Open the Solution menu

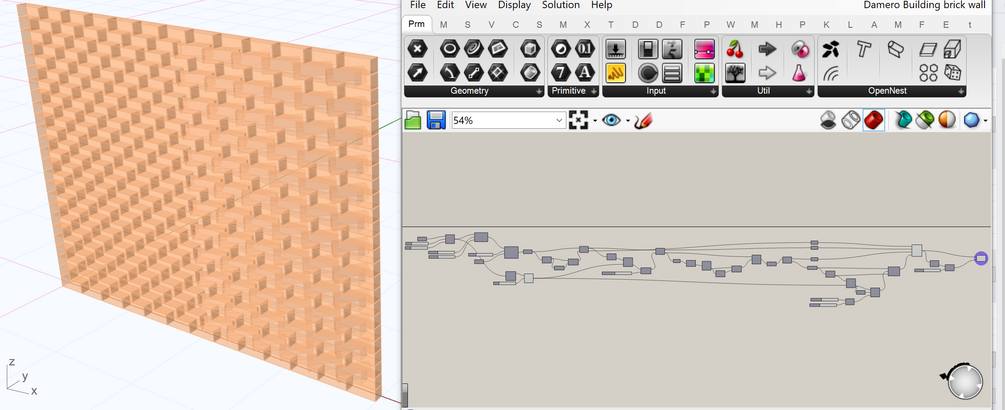click(561, 5)
